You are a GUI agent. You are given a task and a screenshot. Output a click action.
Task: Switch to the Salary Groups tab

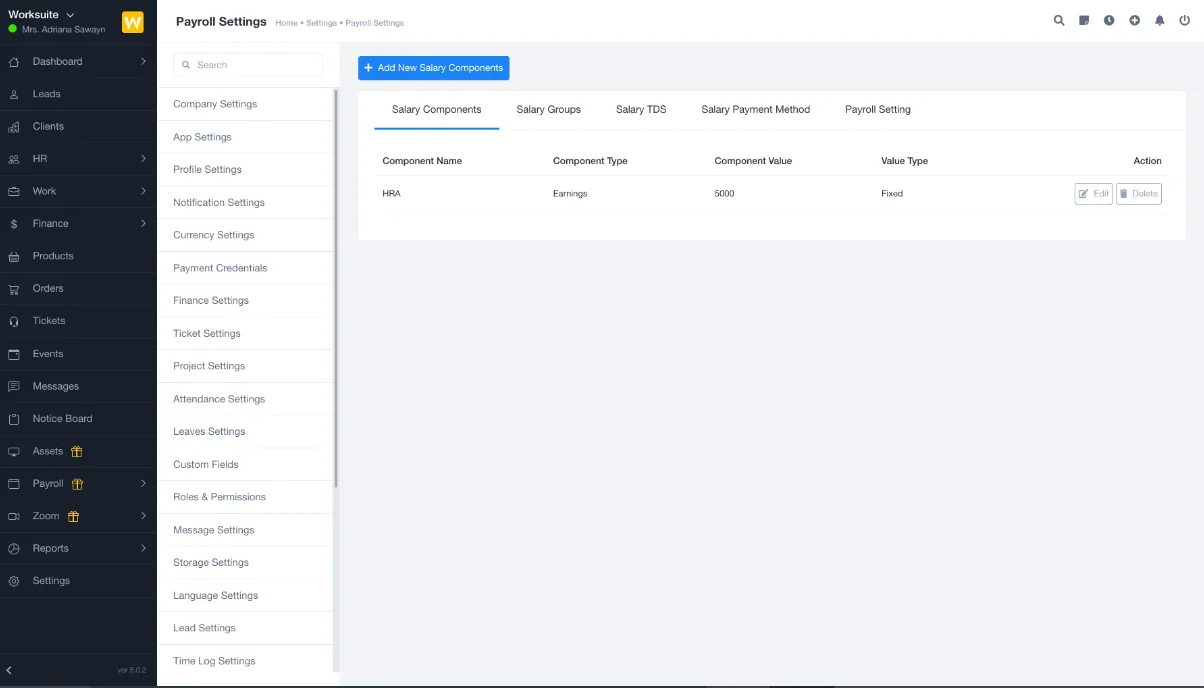point(548,110)
